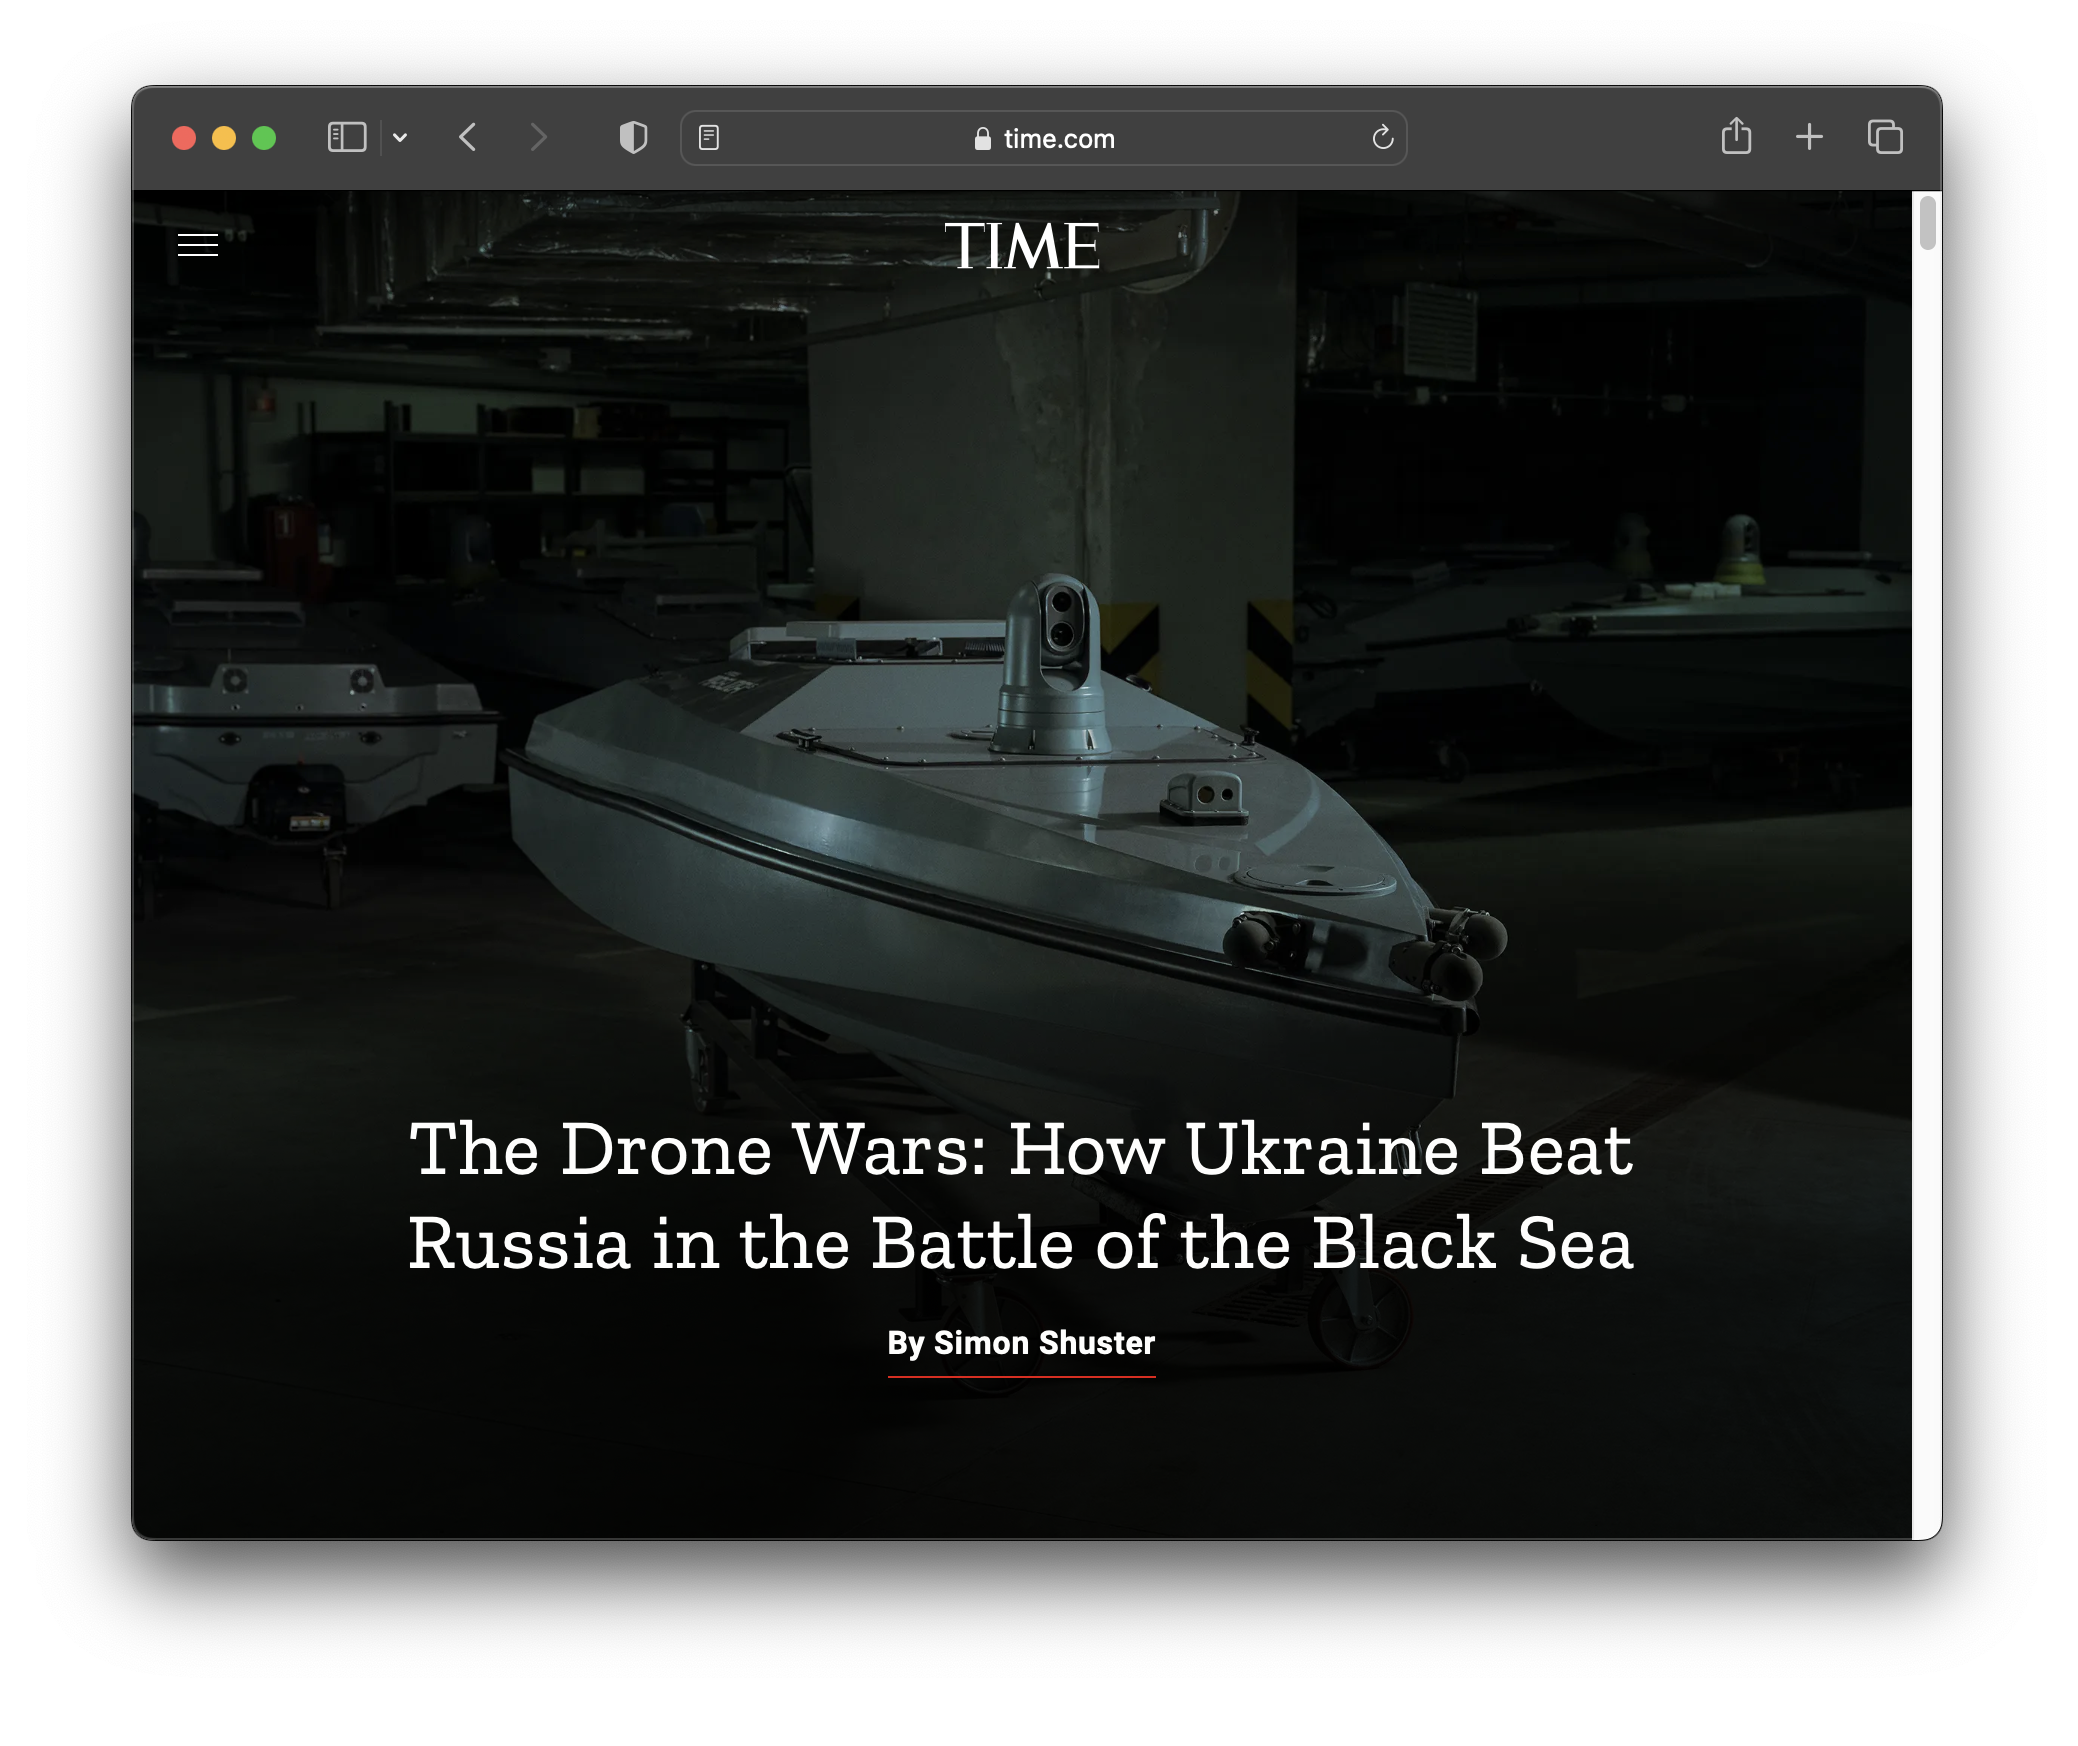Go forward to the next page
This screenshot has height=1746, width=2078.
[538, 137]
